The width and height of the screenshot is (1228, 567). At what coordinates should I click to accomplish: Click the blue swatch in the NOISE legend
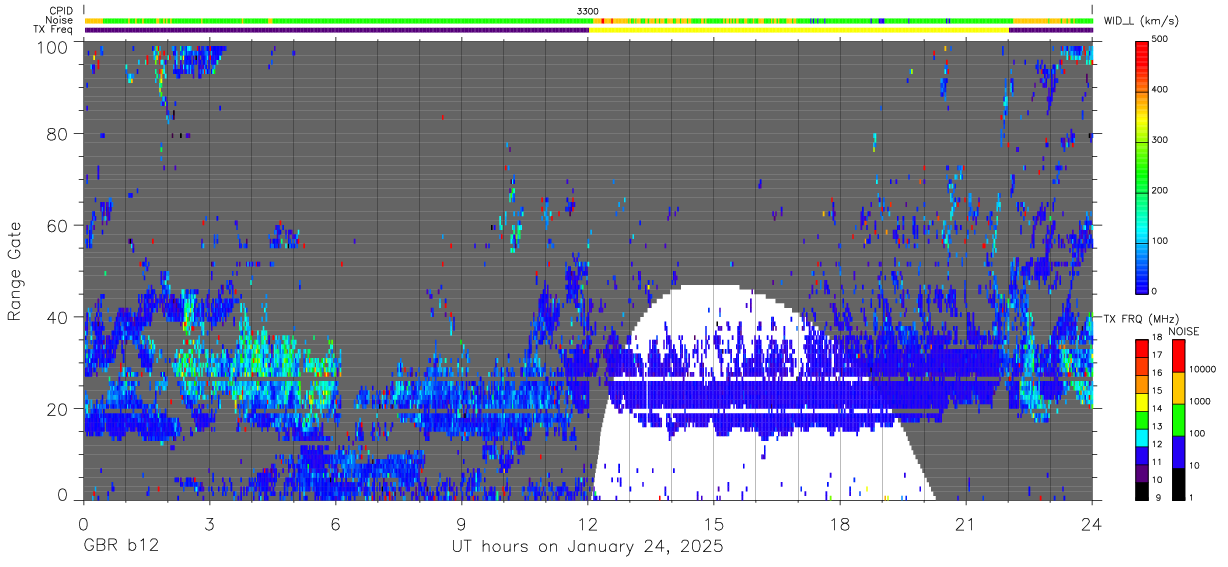coord(1177,451)
